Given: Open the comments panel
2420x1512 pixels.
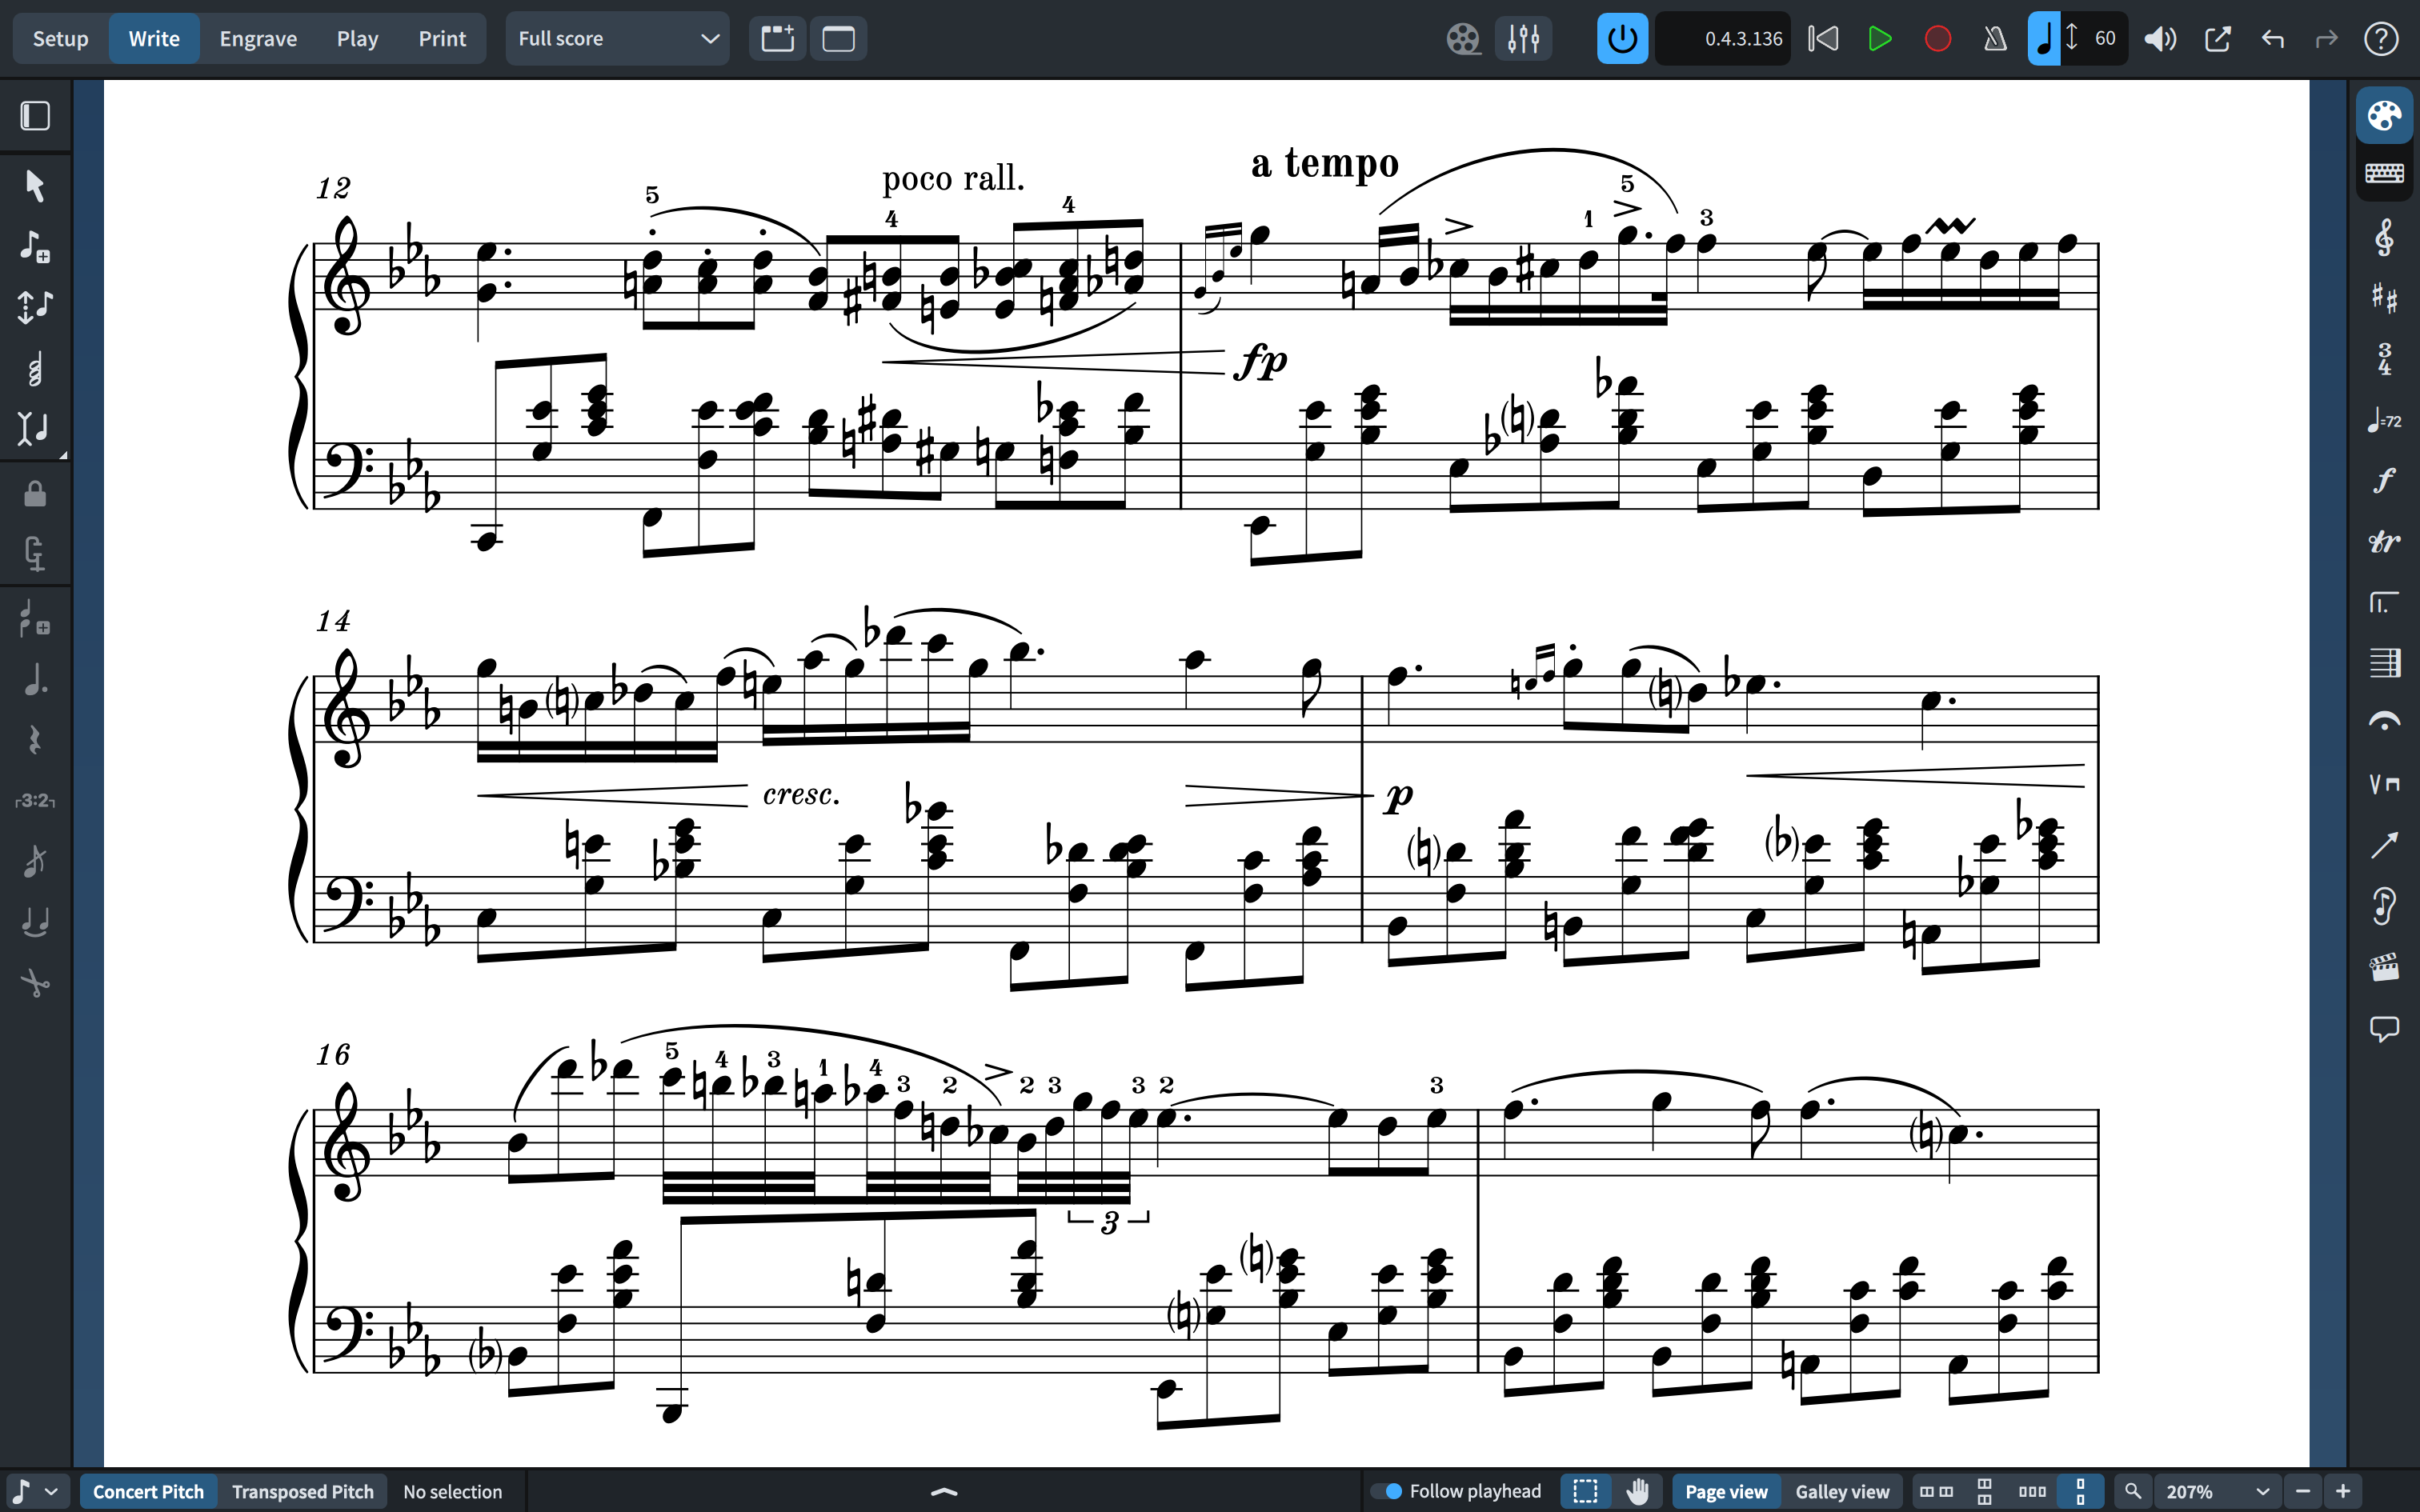Looking at the screenshot, I should (2384, 1028).
